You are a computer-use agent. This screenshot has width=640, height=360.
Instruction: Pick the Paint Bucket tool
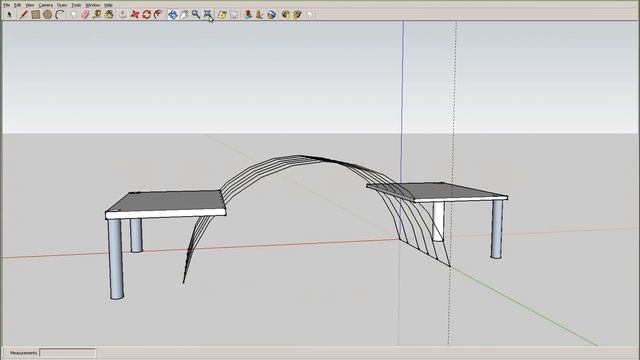pos(109,15)
